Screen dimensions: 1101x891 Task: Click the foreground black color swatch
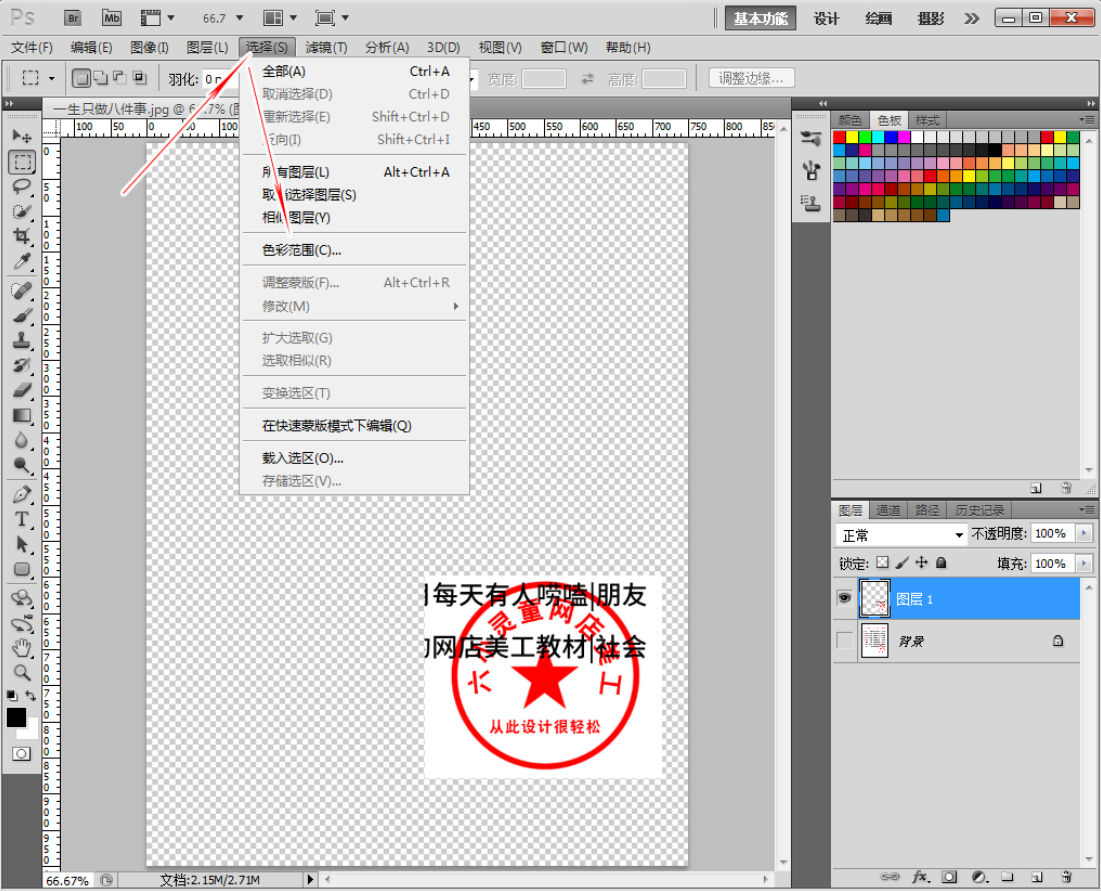point(16,717)
